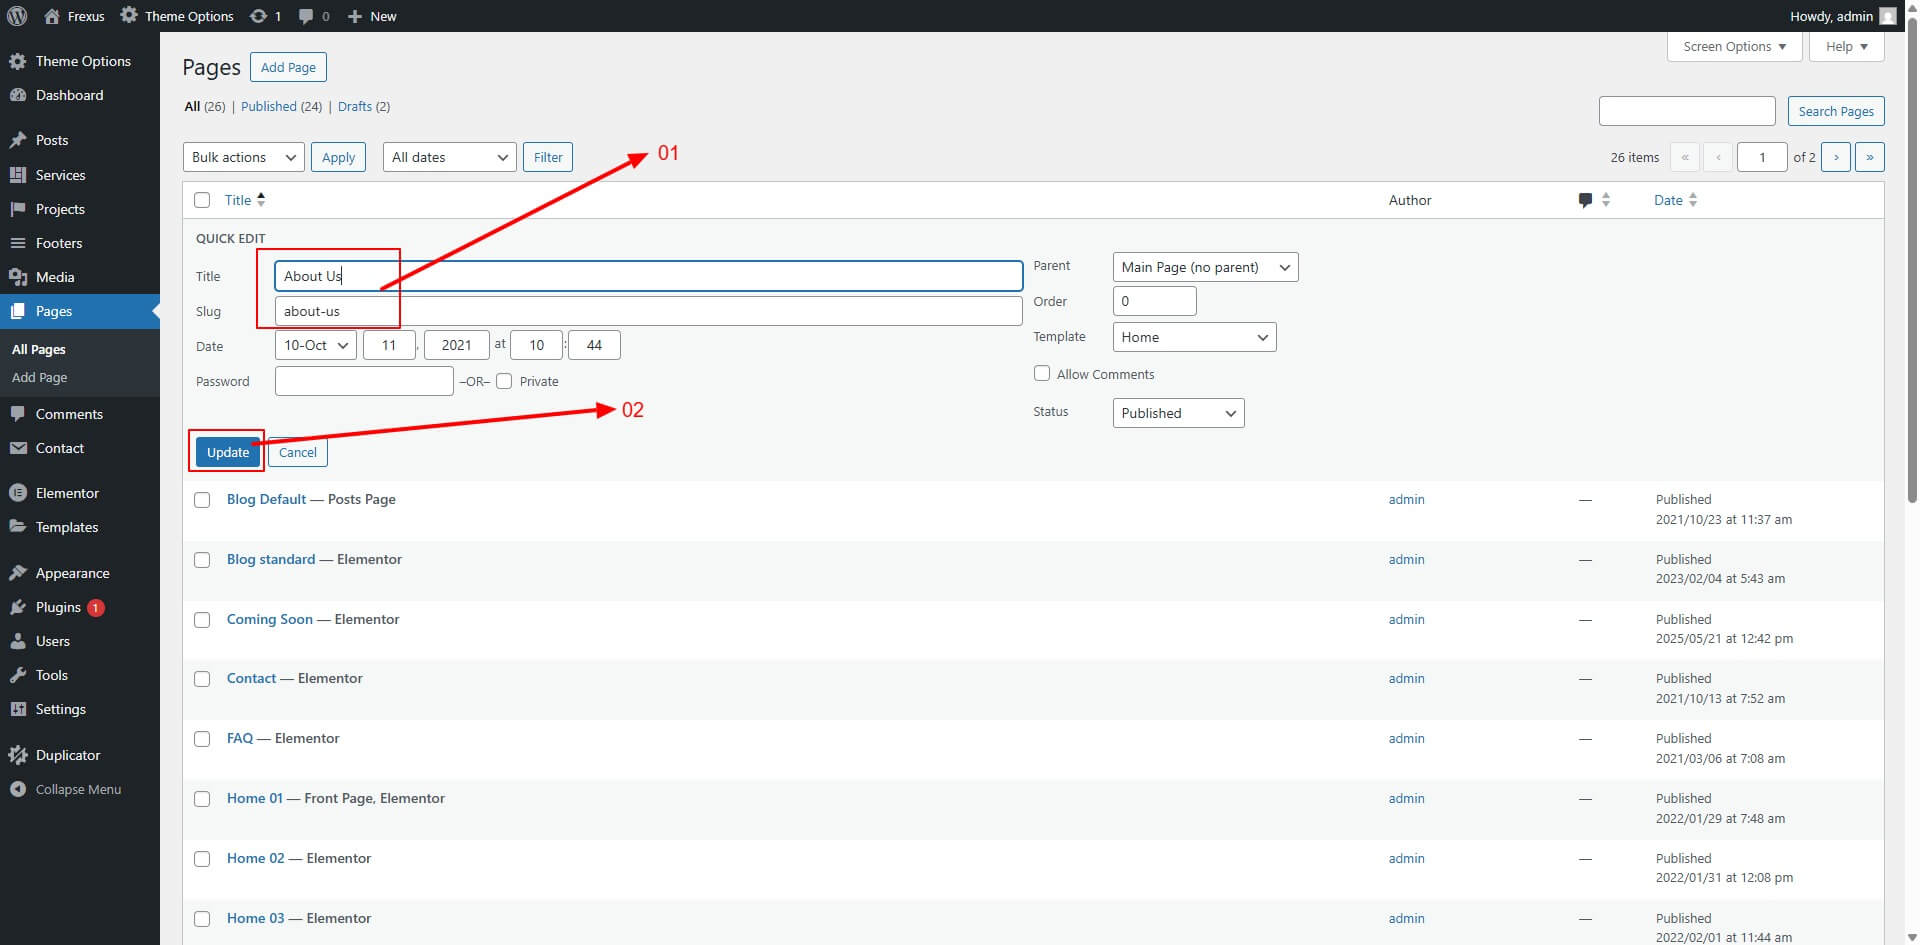Click the Update button
Viewport: 1920px width, 945px height.
tap(228, 452)
